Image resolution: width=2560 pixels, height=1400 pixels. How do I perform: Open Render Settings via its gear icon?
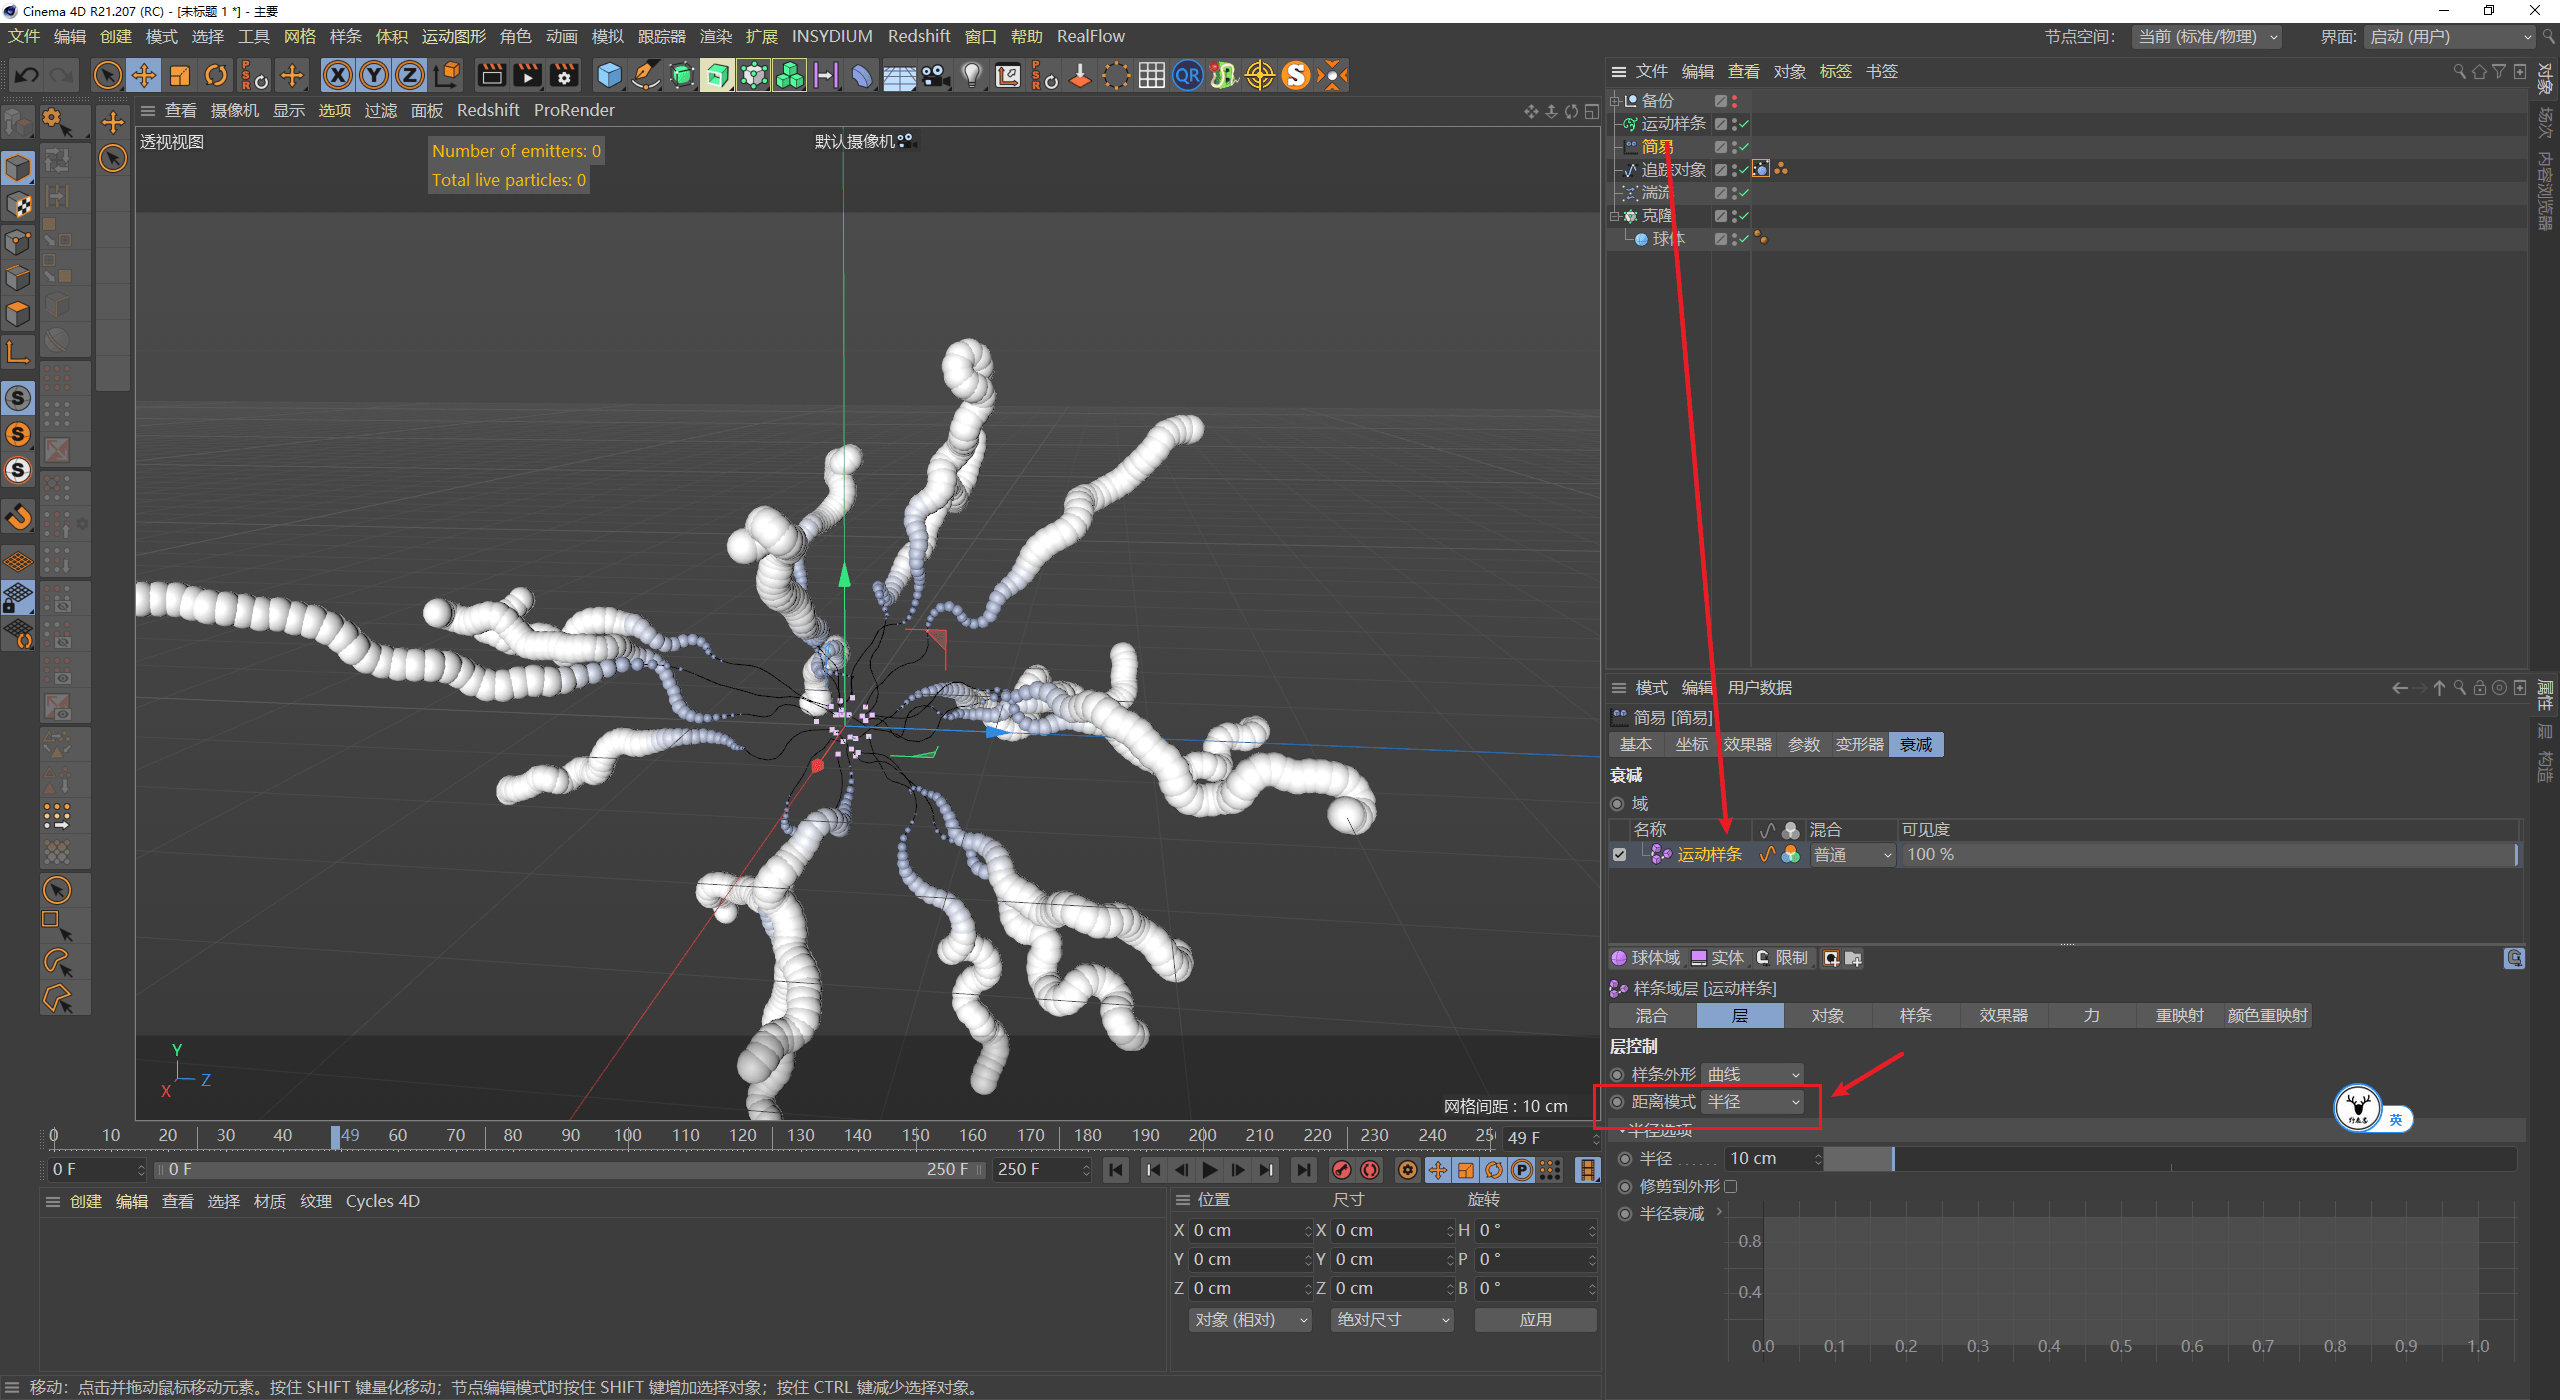coord(565,75)
